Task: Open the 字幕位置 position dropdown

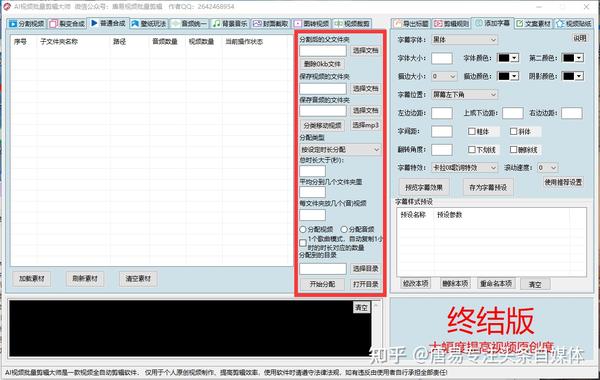Action: pyautogui.click(x=464, y=94)
